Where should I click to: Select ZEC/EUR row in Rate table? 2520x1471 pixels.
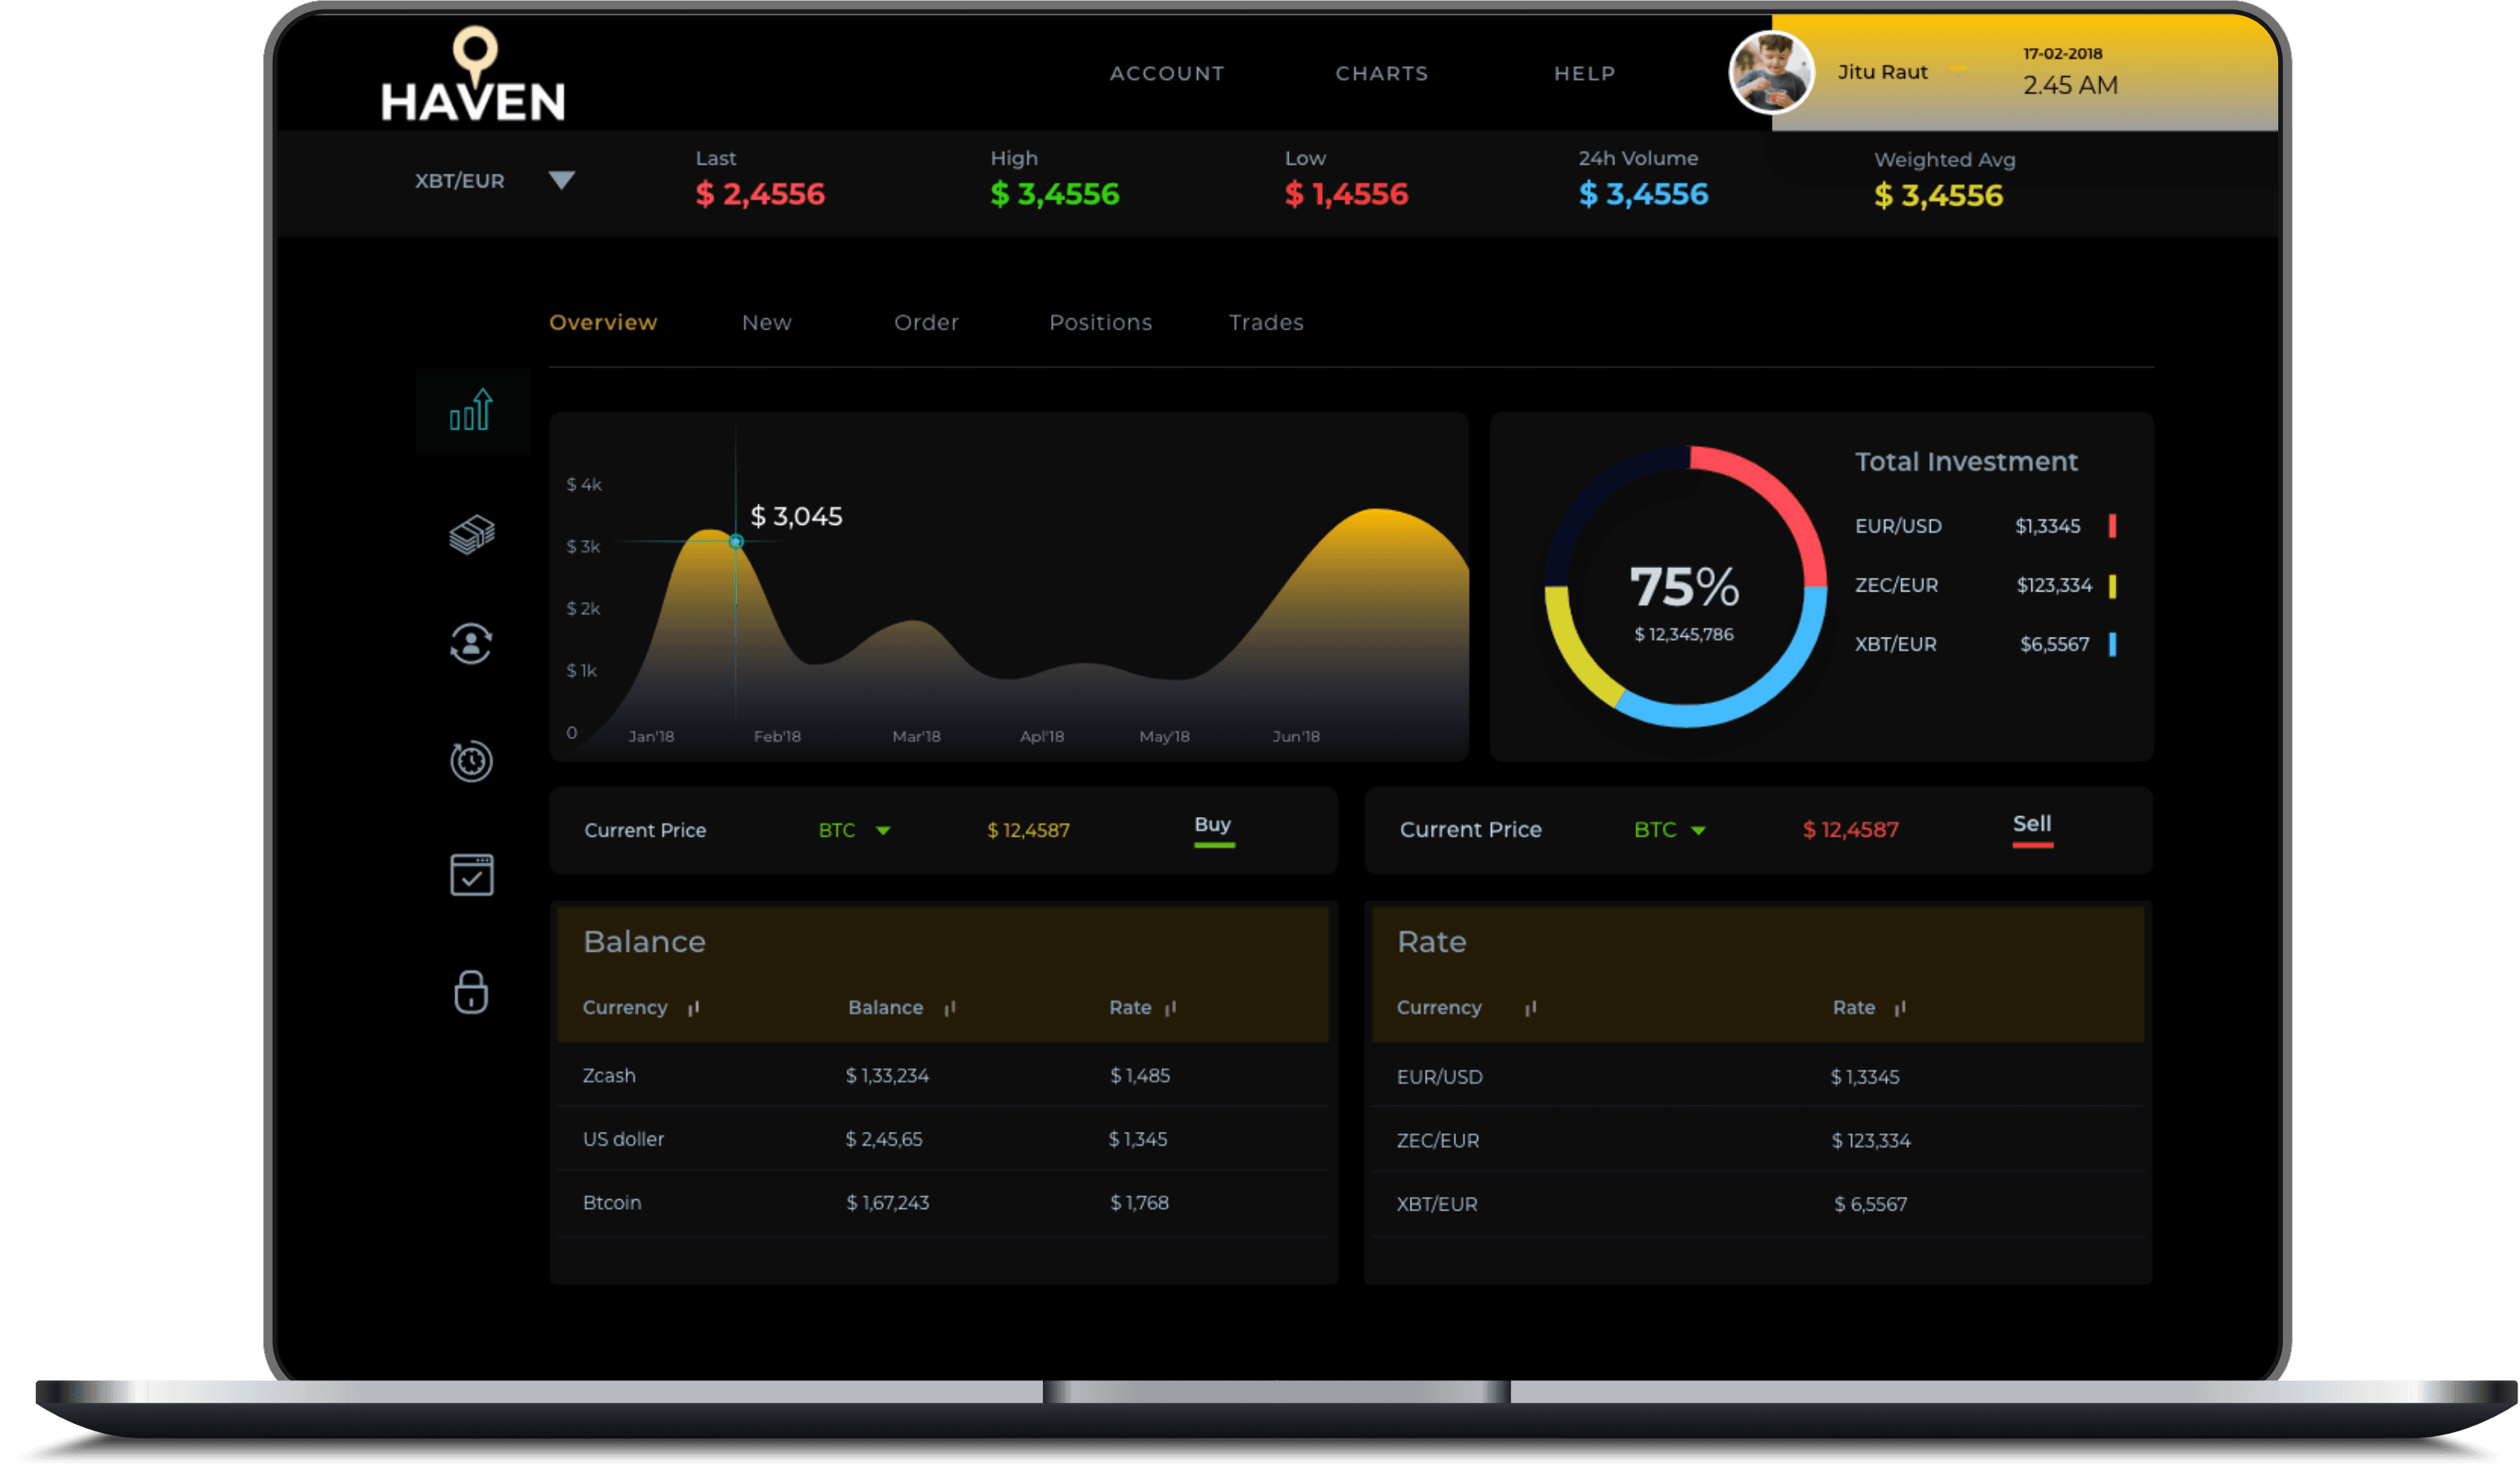click(1759, 1141)
